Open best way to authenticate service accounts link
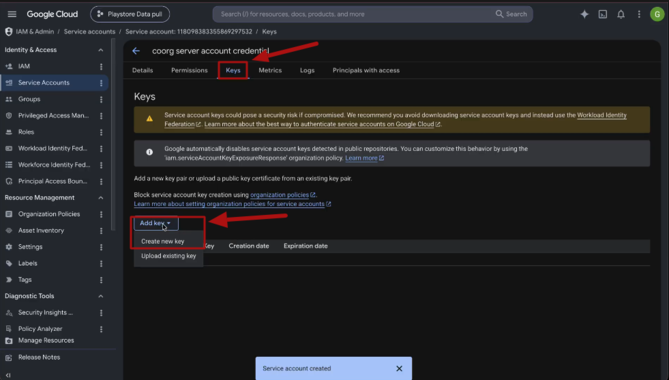 (322, 124)
